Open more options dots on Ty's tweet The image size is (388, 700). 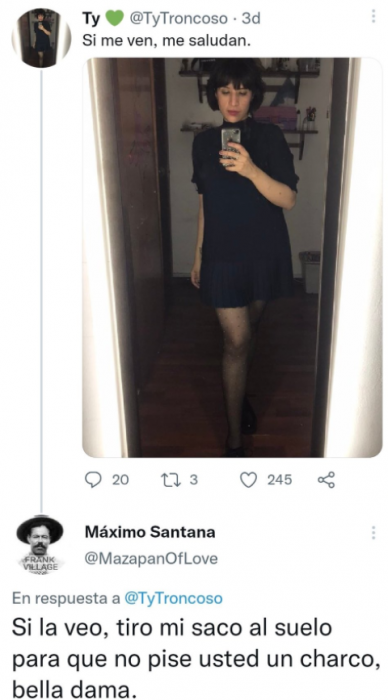click(373, 17)
